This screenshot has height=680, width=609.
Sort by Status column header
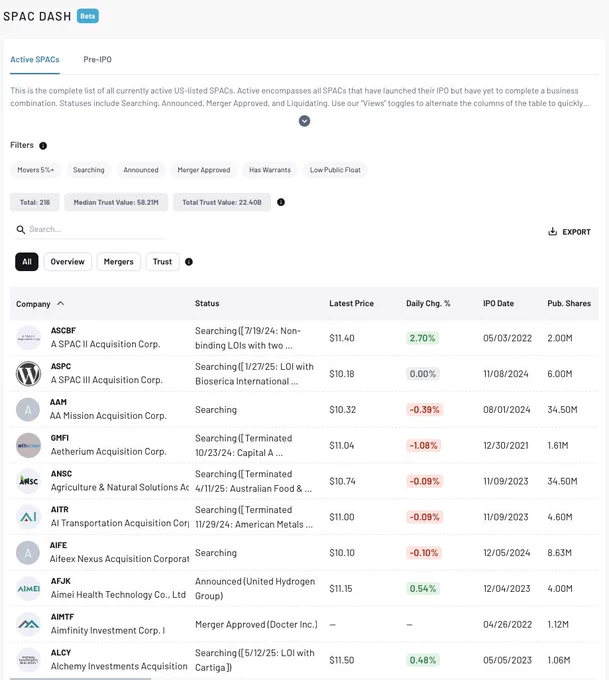(207, 304)
